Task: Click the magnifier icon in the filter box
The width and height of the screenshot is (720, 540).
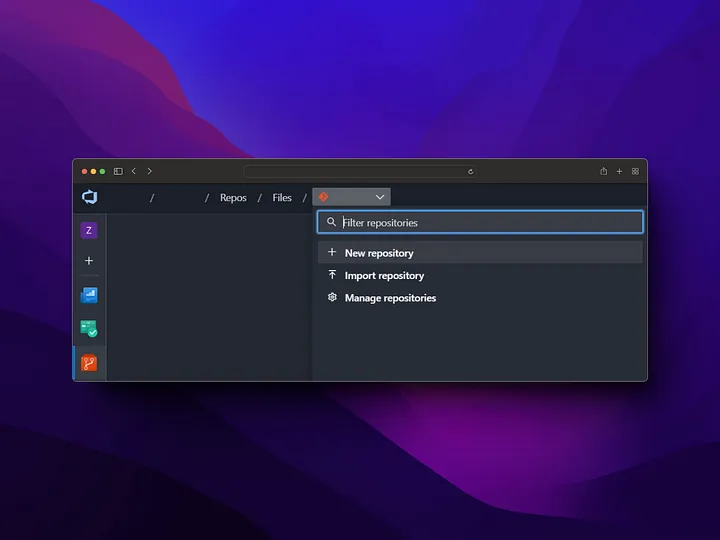Action: click(331, 222)
